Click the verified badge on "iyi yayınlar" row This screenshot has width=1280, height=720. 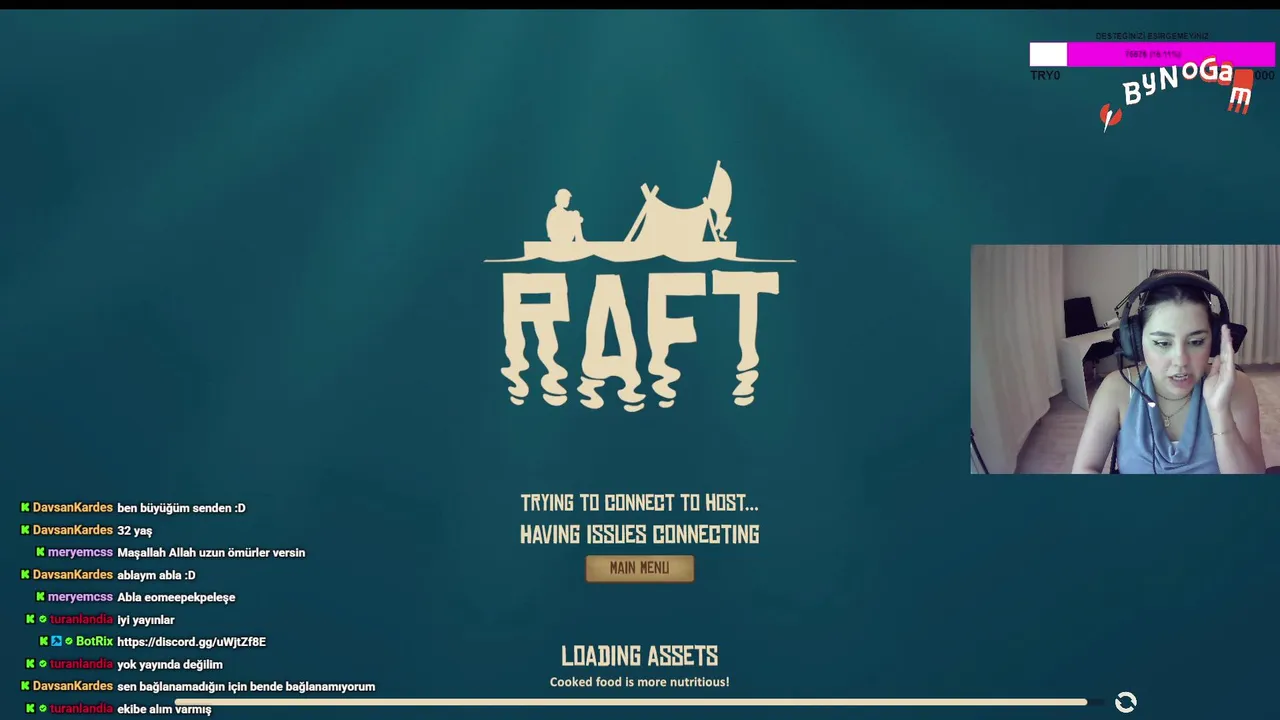43,620
